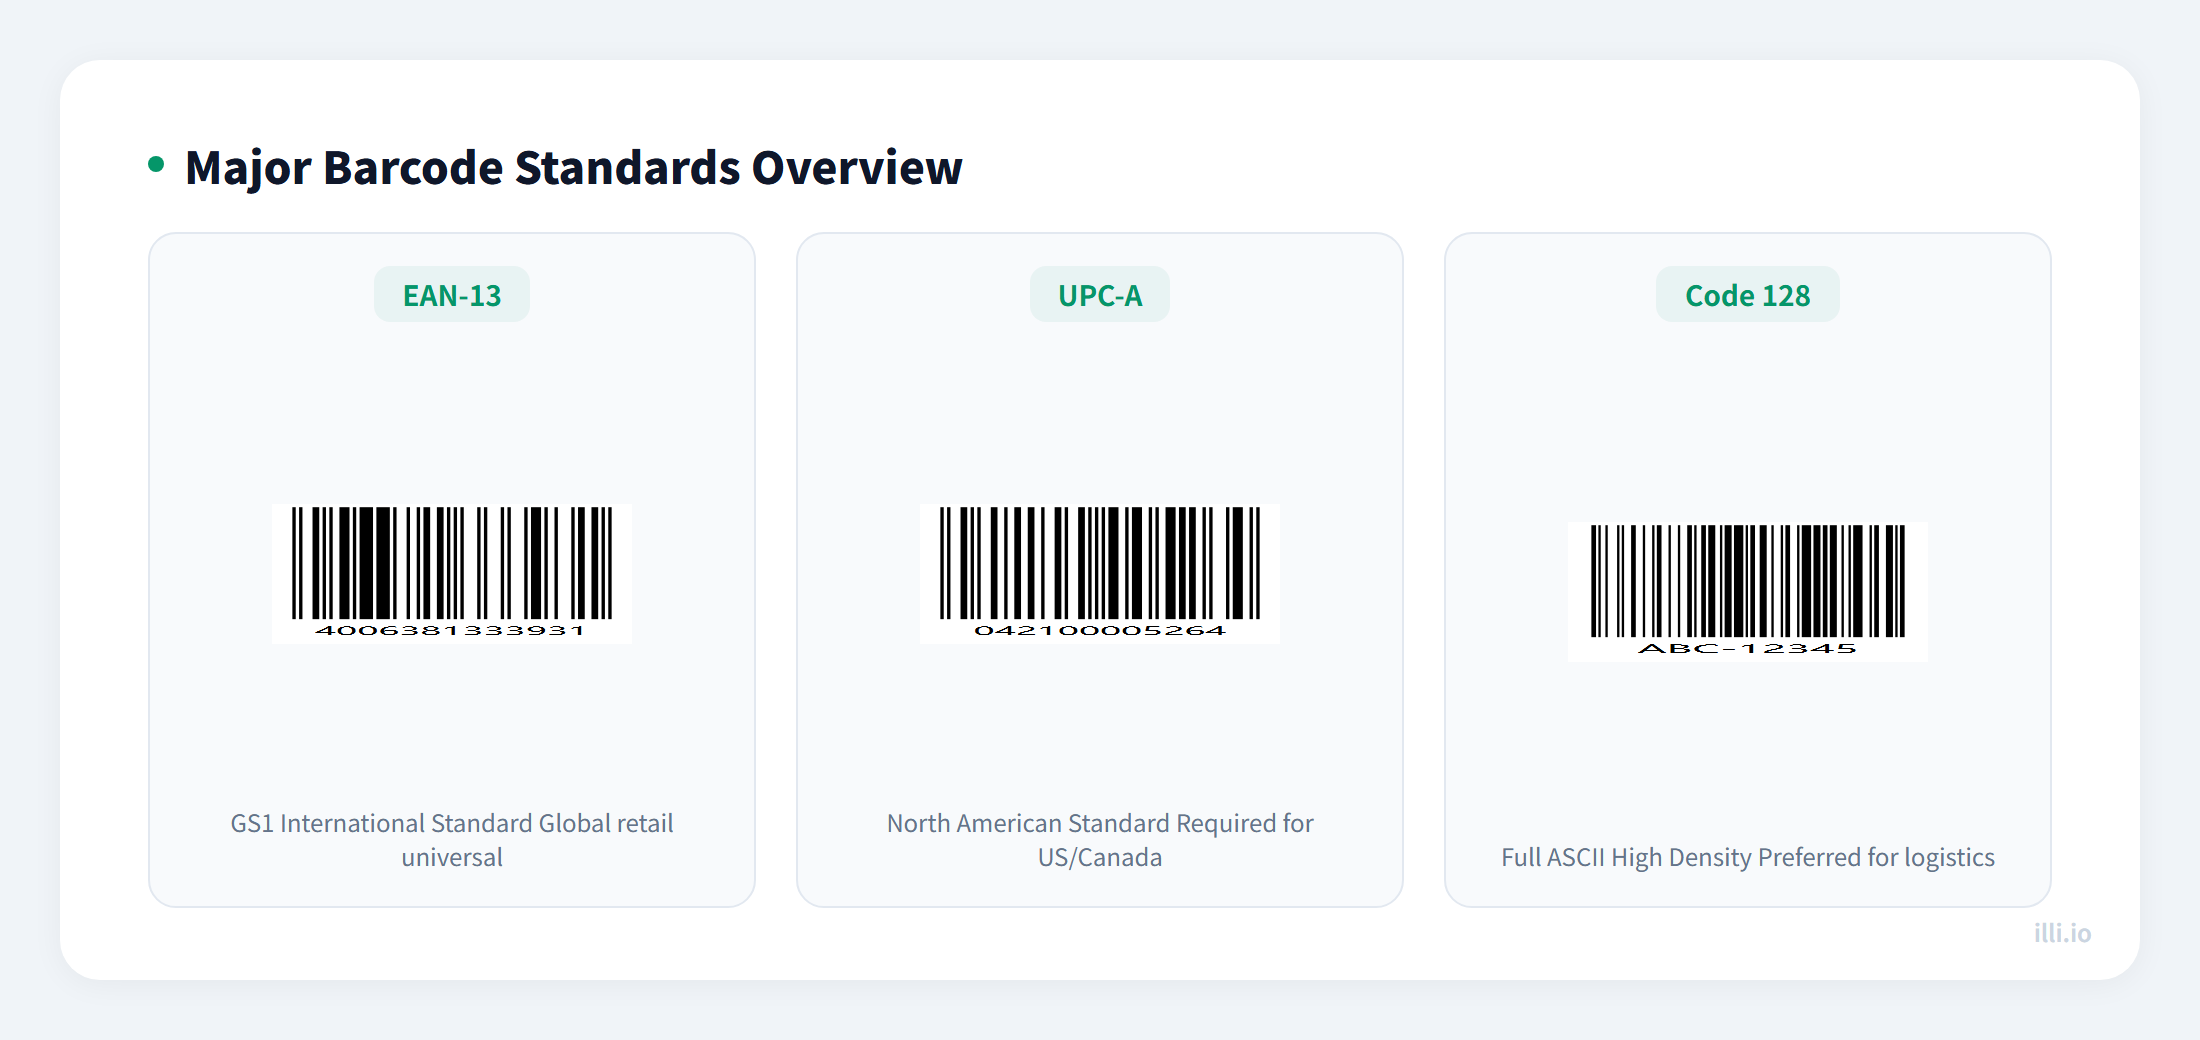
Task: Click the digits under the EAN-13 barcode
Action: pyautogui.click(x=451, y=630)
